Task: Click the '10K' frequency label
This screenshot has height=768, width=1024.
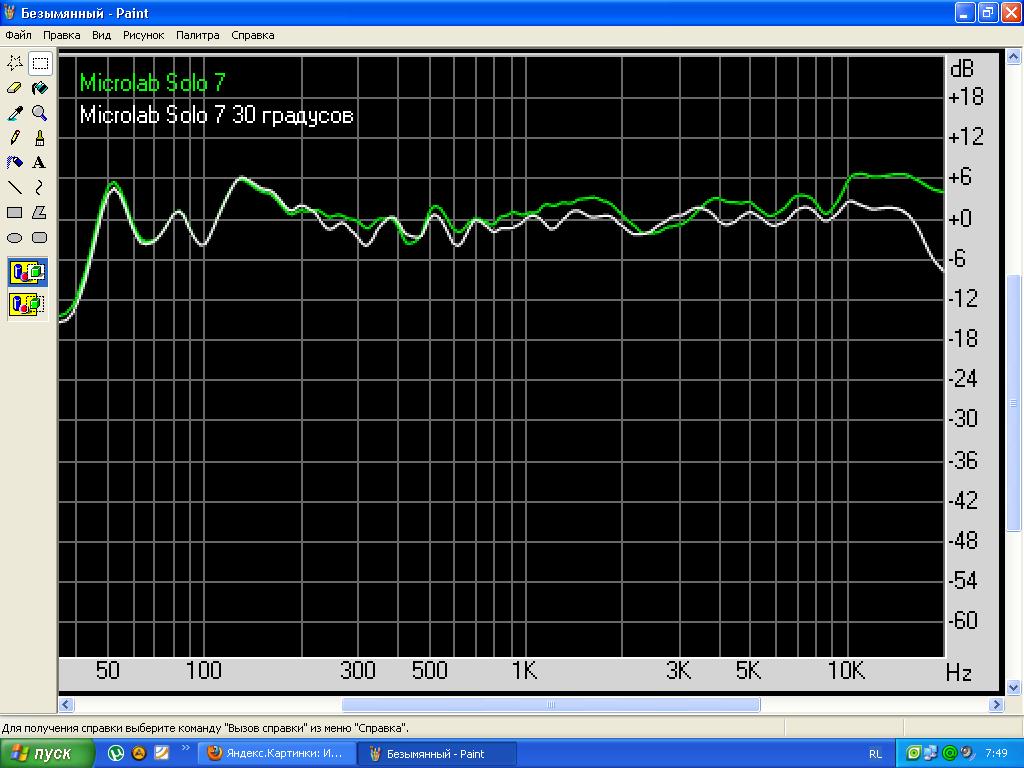Action: tap(846, 671)
